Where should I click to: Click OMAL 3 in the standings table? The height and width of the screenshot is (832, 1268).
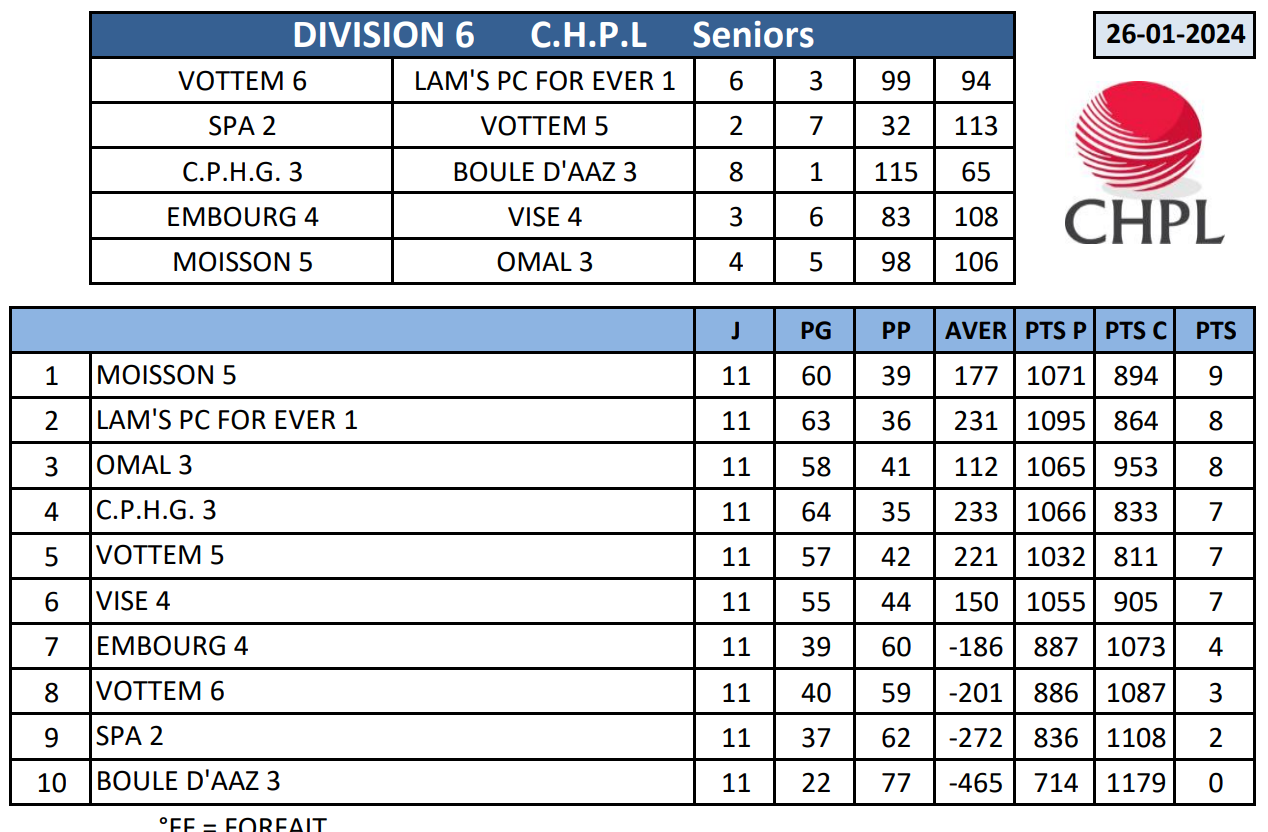pyautogui.click(x=145, y=465)
